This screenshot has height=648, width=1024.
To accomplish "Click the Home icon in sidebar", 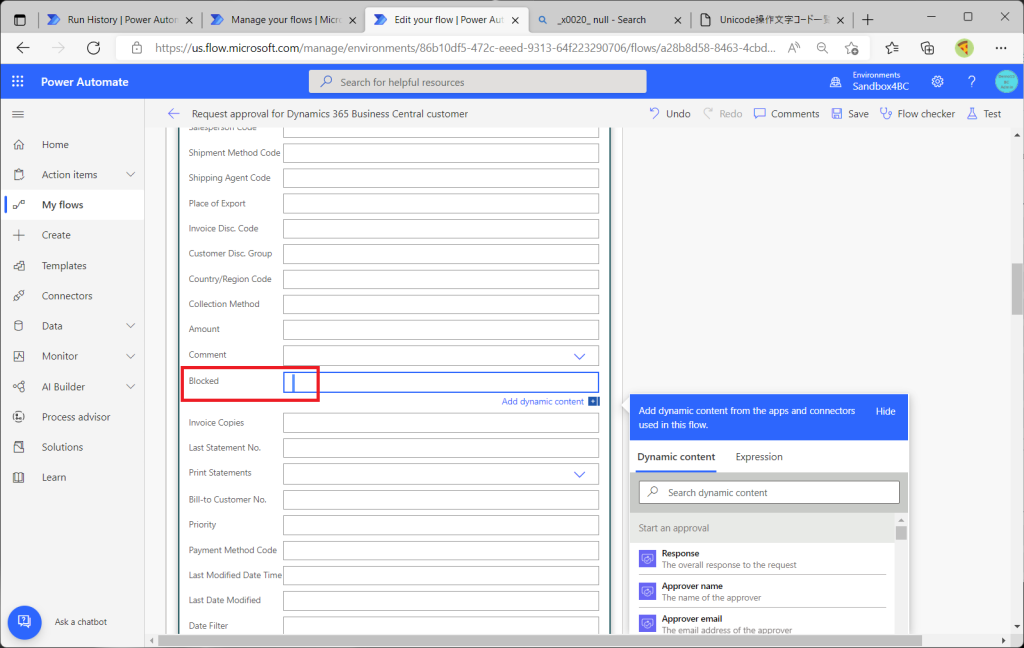I will pos(19,144).
